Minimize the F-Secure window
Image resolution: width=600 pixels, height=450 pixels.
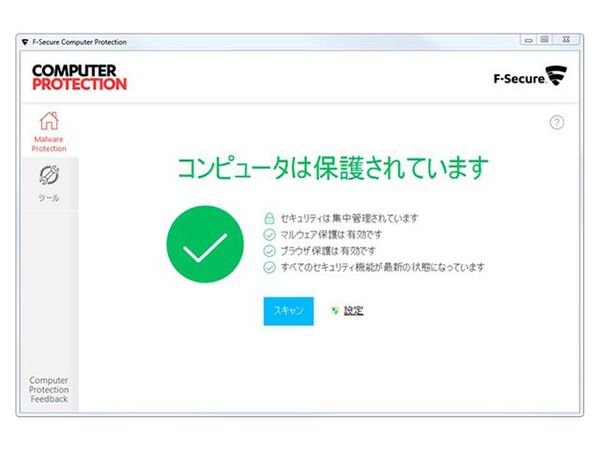(x=529, y=40)
